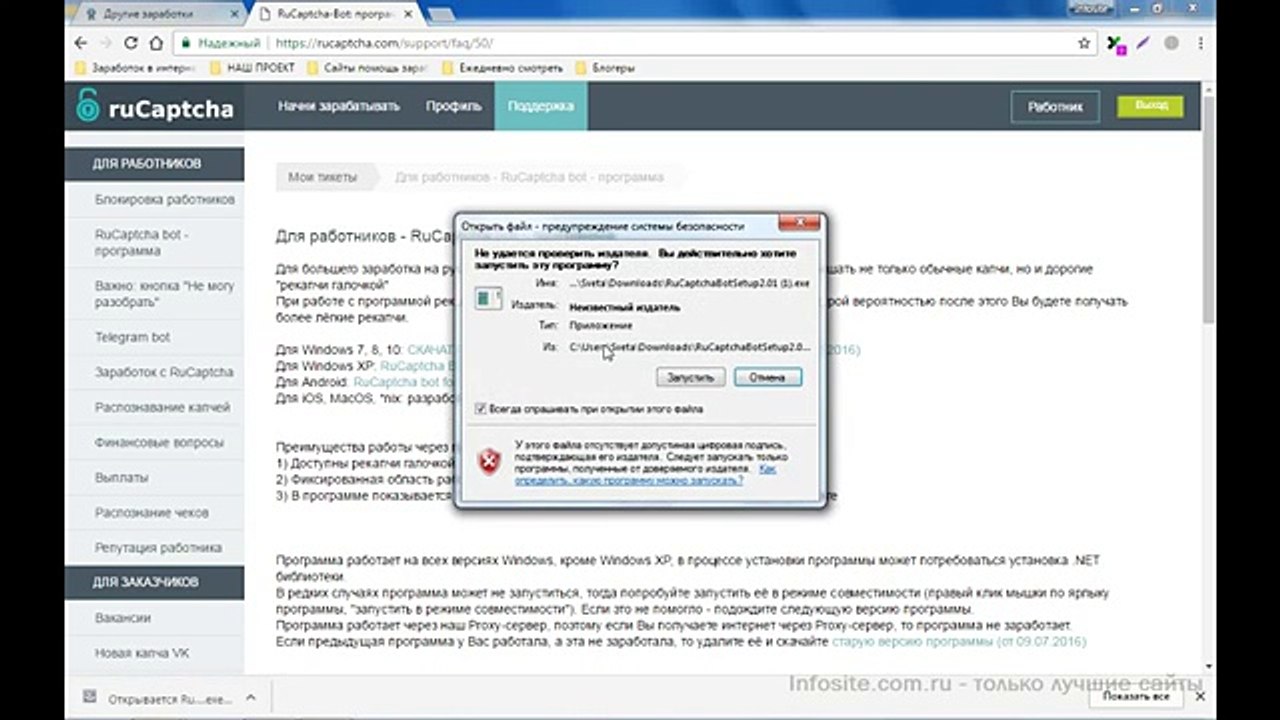Uncheck 'Всегда спрашивать при открытии этого файла'
1280x720 pixels.
point(481,409)
